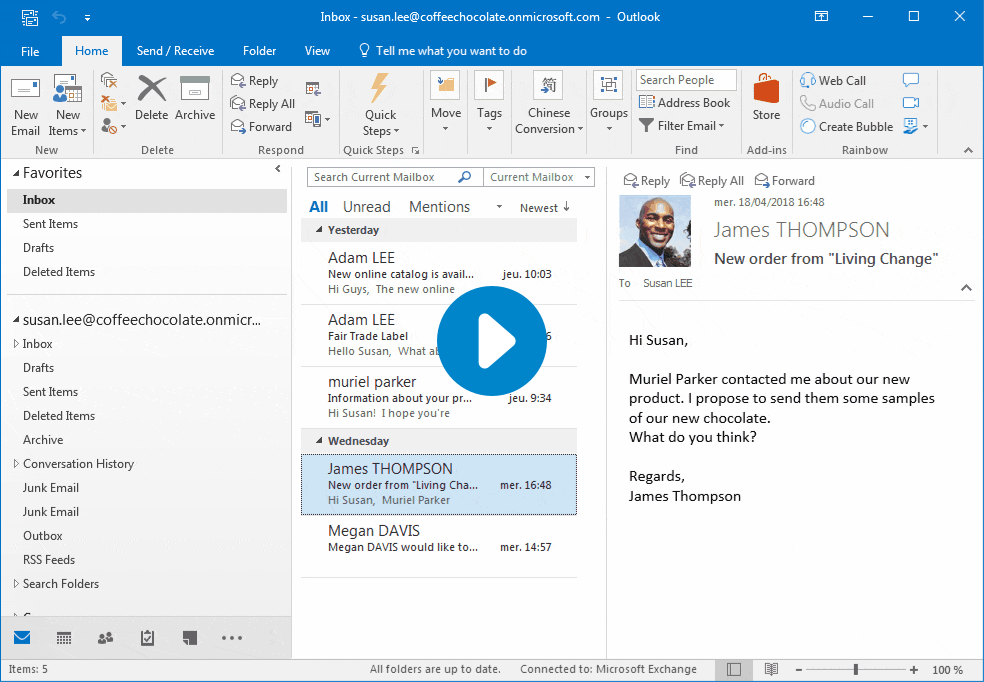Open Notes from the navigation bar

190,638
